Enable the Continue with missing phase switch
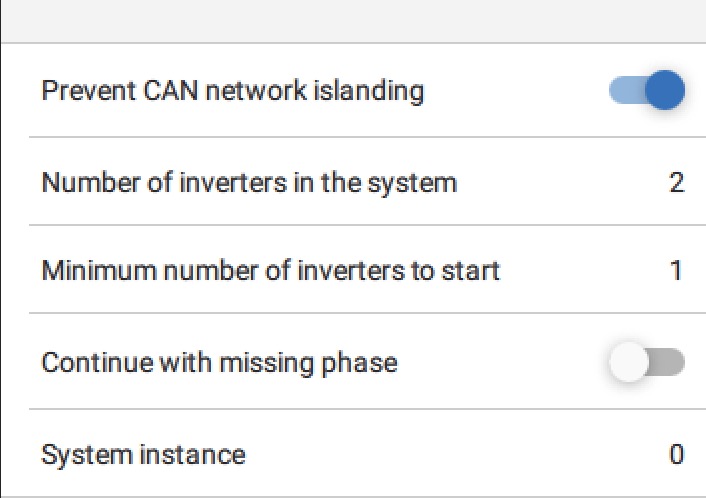706x498 pixels. (646, 362)
